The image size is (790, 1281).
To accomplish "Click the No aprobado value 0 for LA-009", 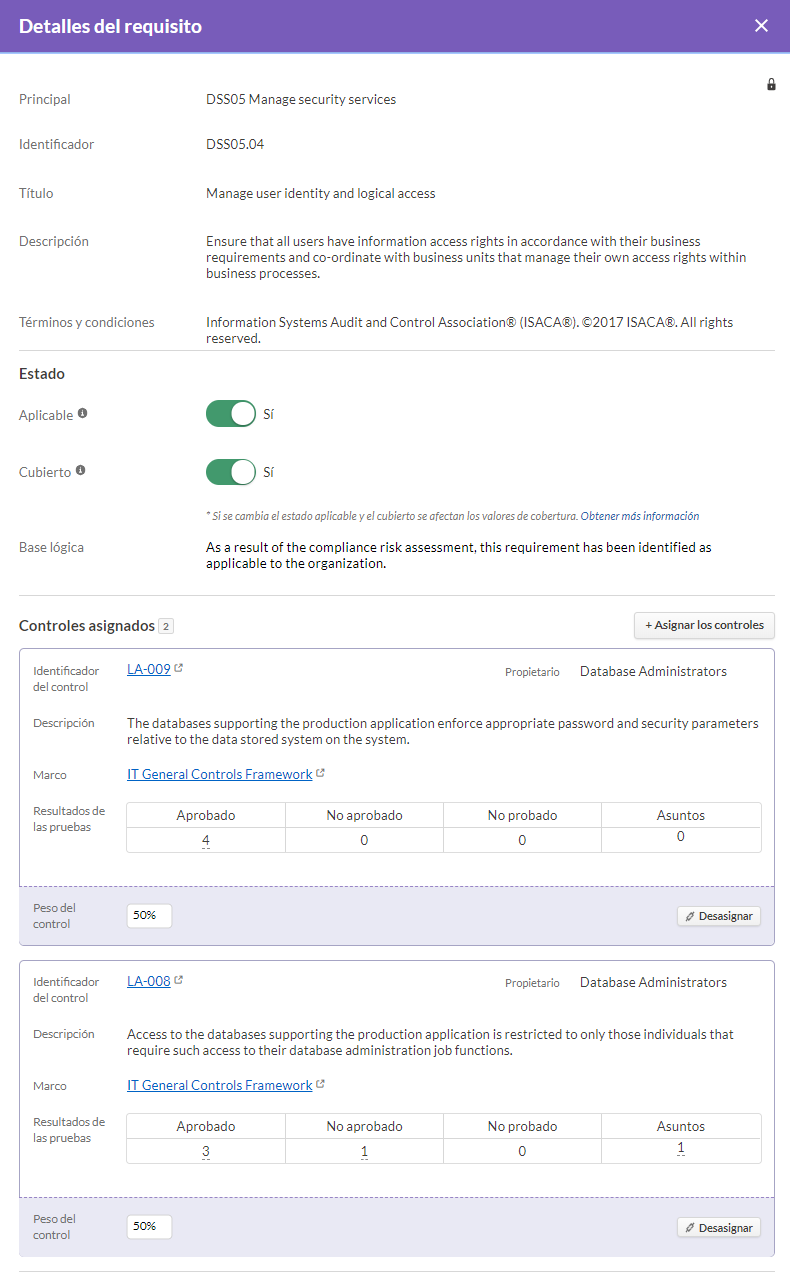I will [x=364, y=841].
